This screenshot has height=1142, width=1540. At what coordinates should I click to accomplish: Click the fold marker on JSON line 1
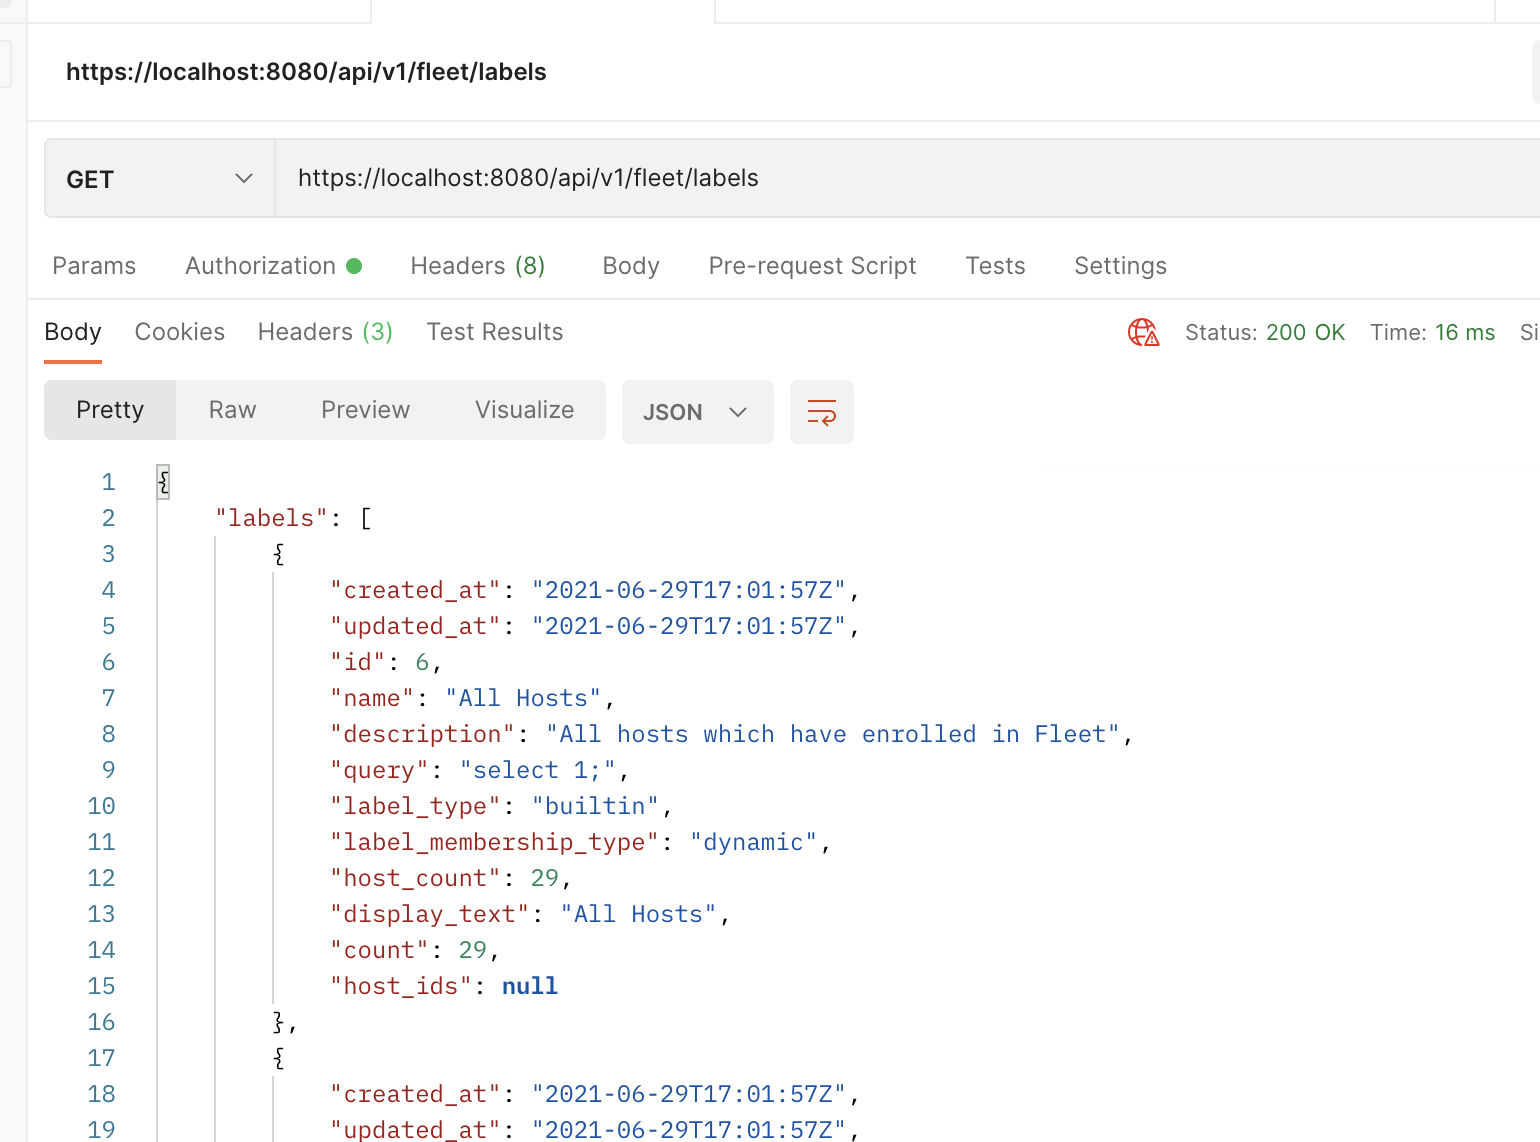[x=162, y=481]
